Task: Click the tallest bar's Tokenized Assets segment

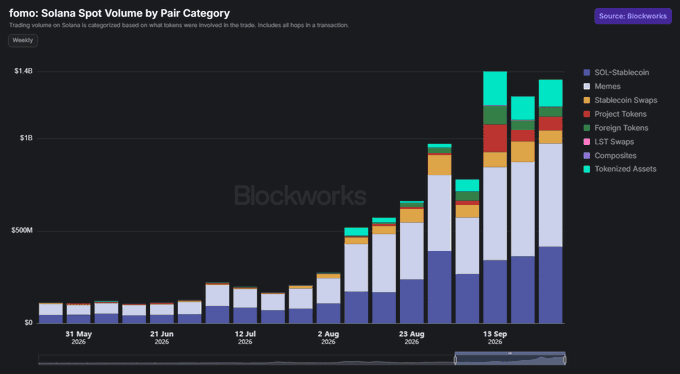Action: click(x=495, y=88)
